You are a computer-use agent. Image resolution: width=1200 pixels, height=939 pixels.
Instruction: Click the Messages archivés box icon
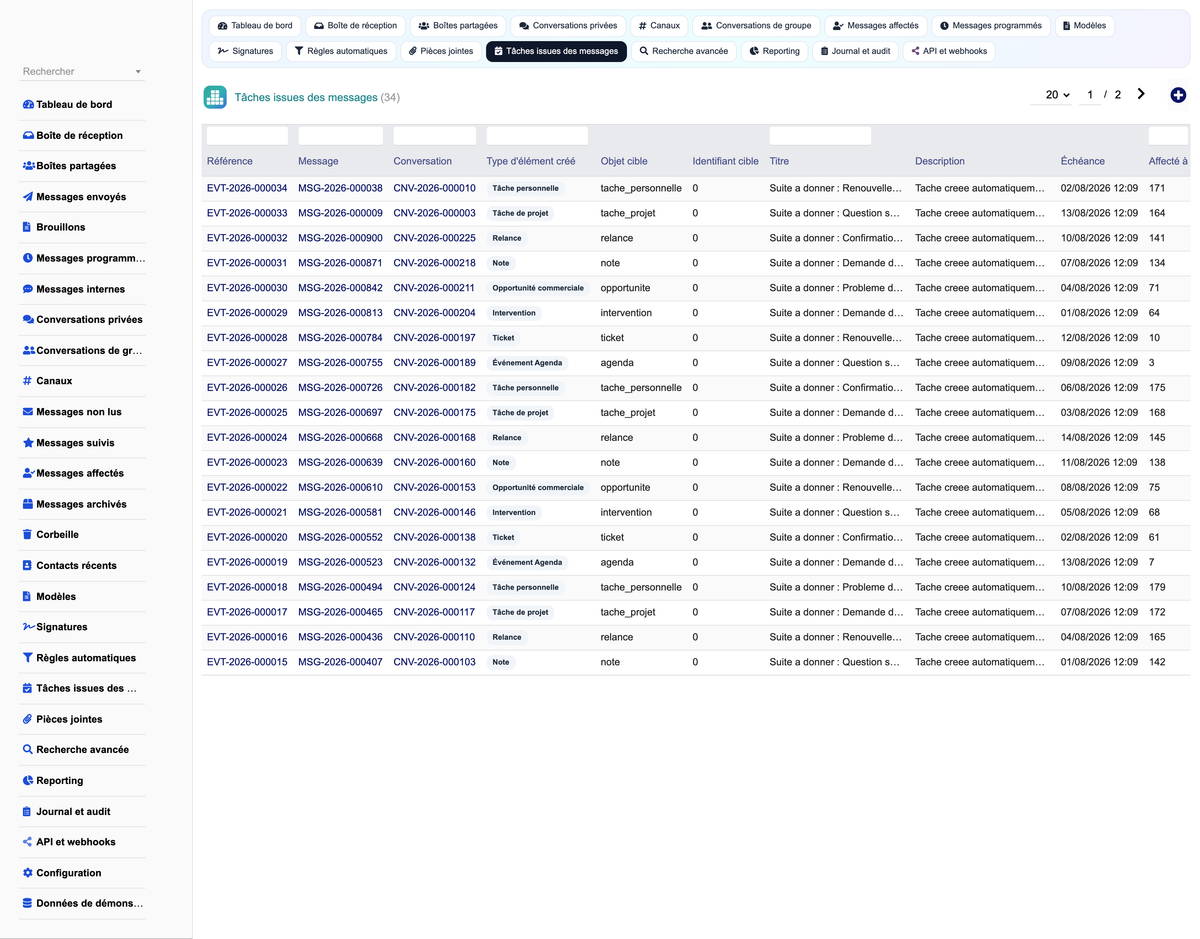(x=28, y=504)
